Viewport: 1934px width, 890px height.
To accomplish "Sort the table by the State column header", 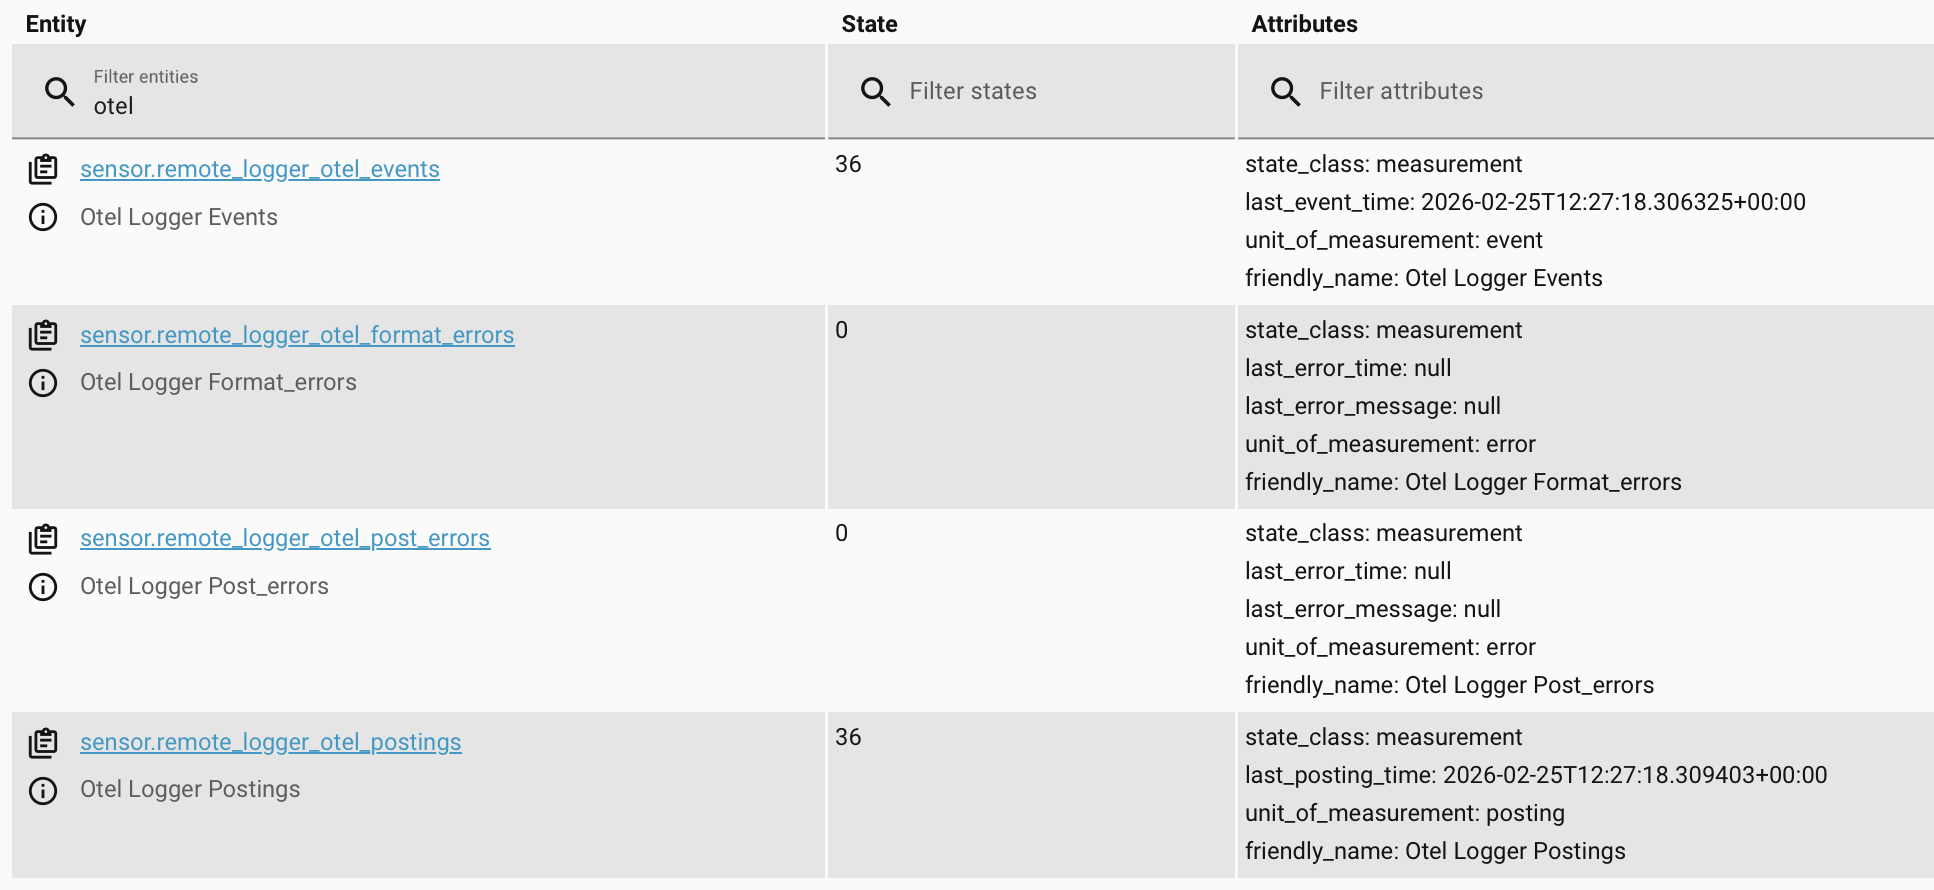I will (x=868, y=23).
